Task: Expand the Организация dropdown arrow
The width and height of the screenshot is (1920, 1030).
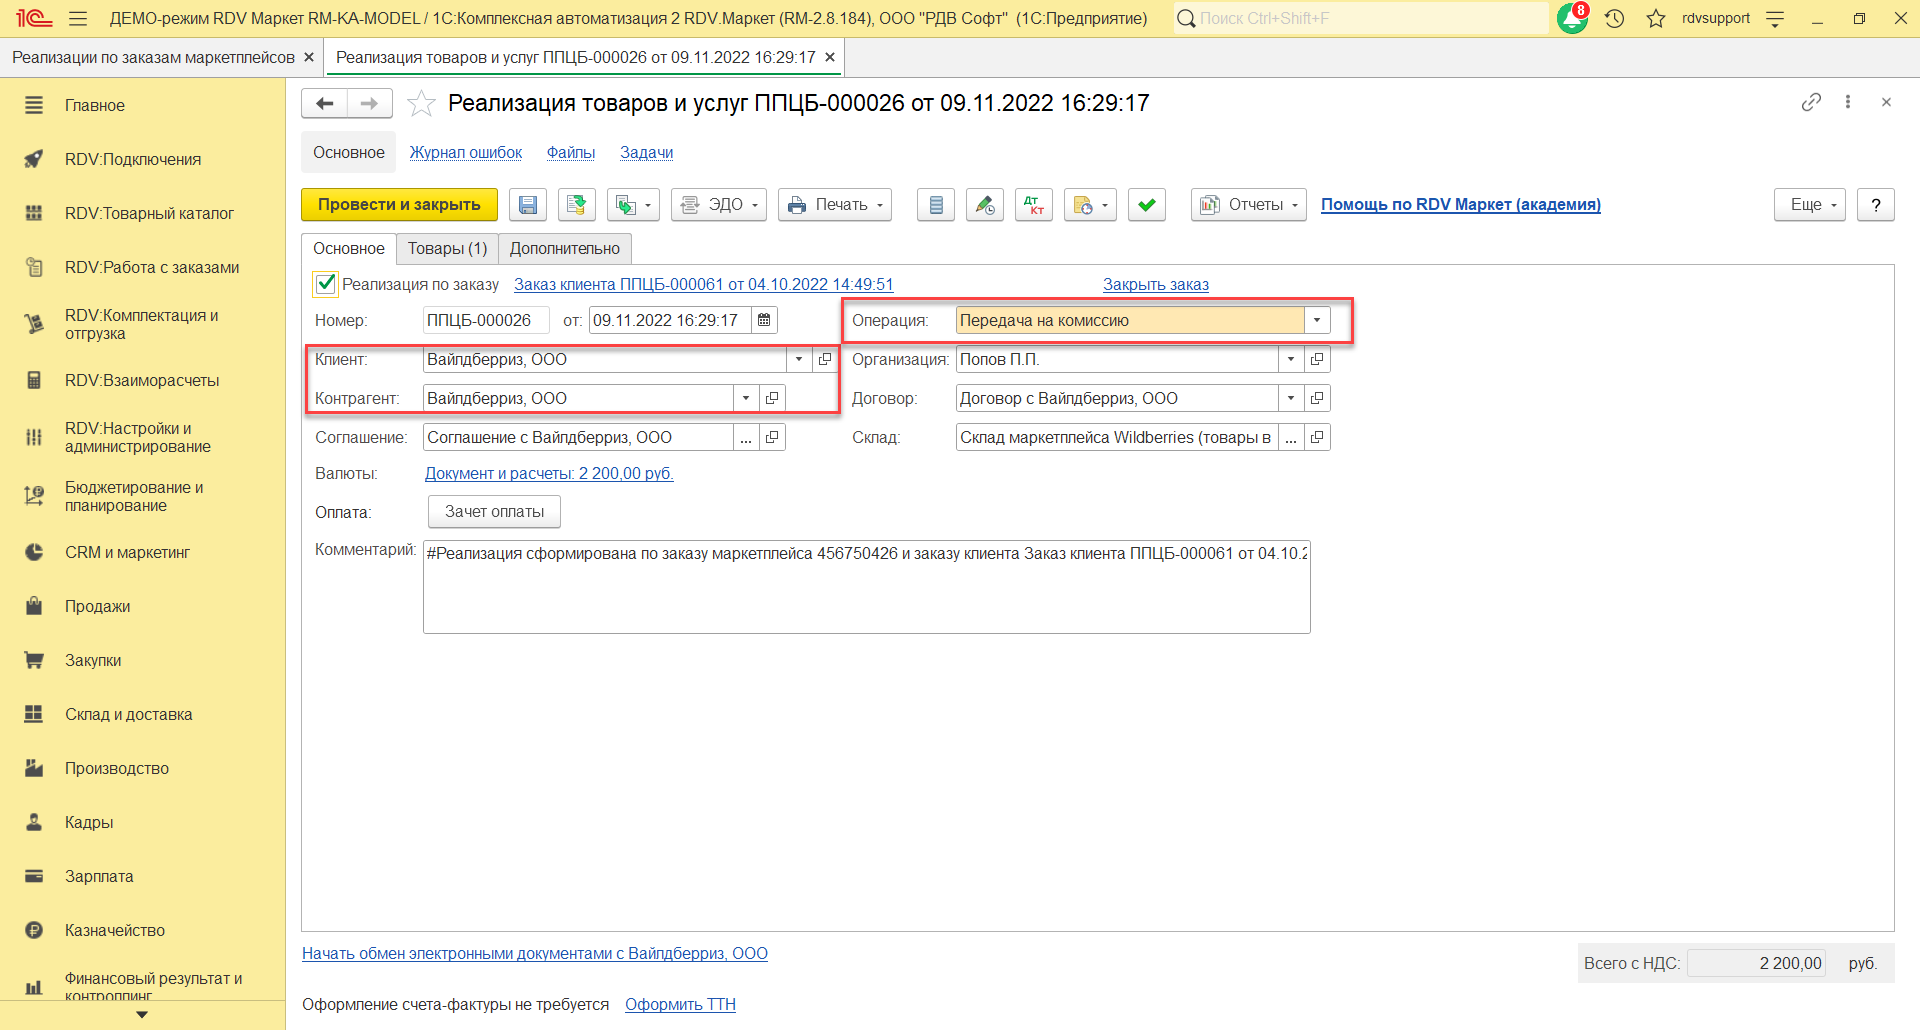Action: [1291, 359]
